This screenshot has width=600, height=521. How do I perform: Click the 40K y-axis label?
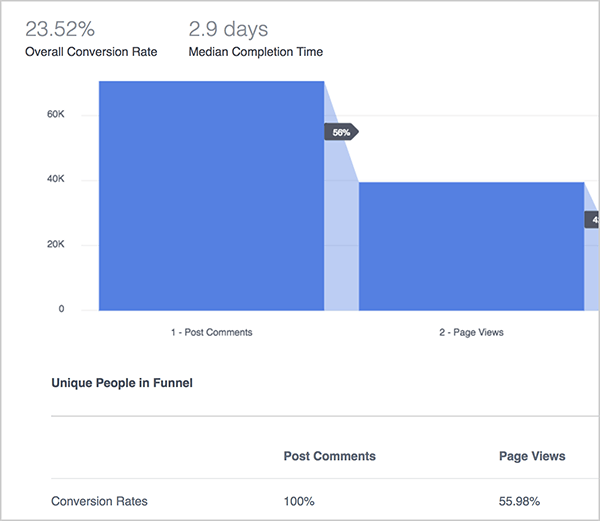55,180
